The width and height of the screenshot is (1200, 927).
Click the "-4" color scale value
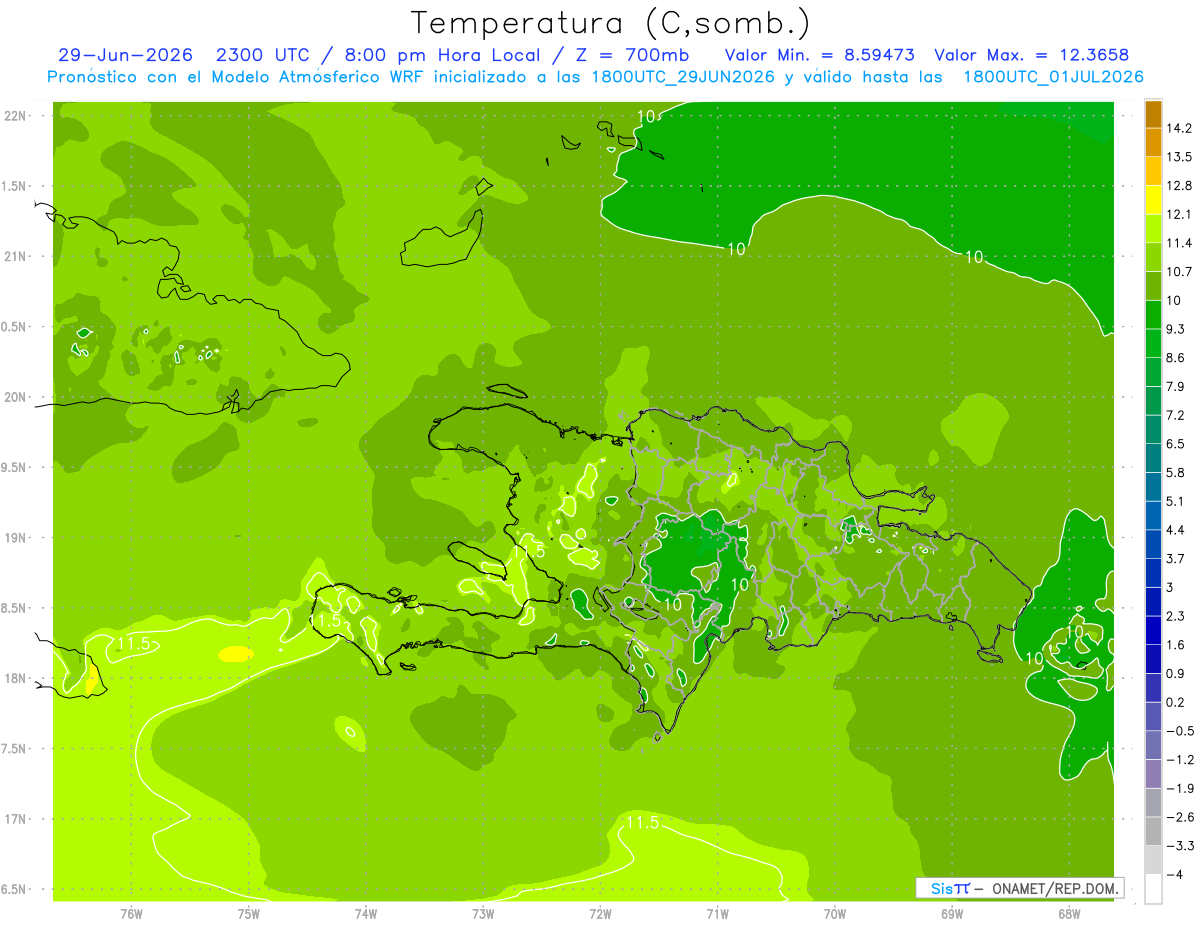tap(1174, 875)
